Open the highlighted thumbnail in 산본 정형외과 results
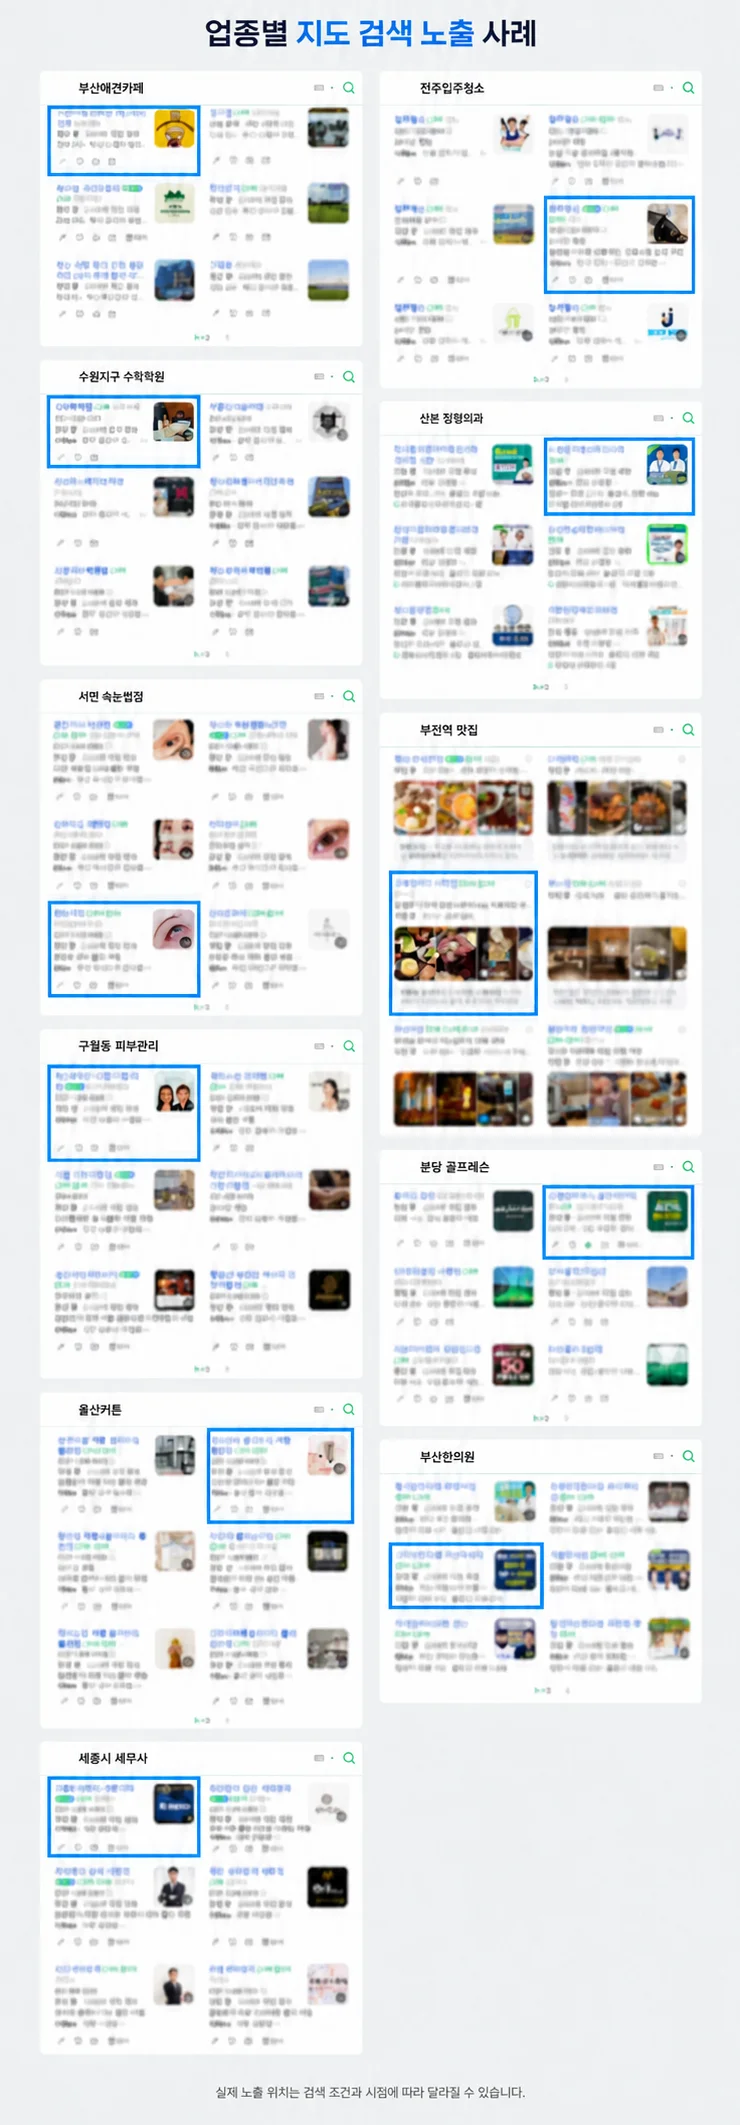Screen dimensions: 740x2125 point(667,465)
